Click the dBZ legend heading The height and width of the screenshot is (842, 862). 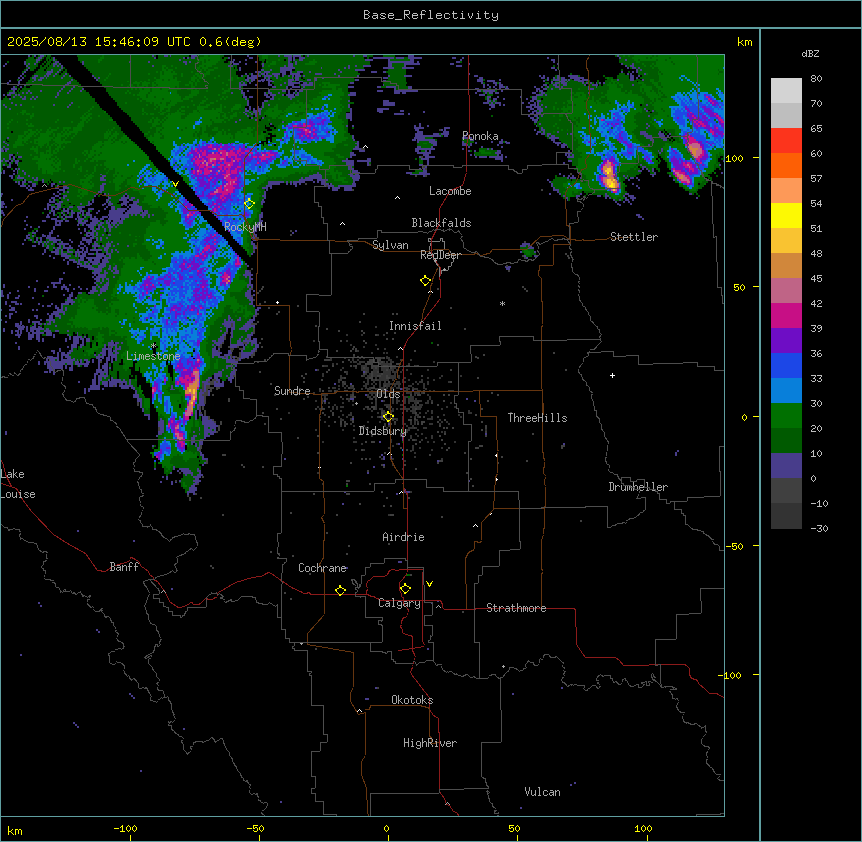point(810,54)
